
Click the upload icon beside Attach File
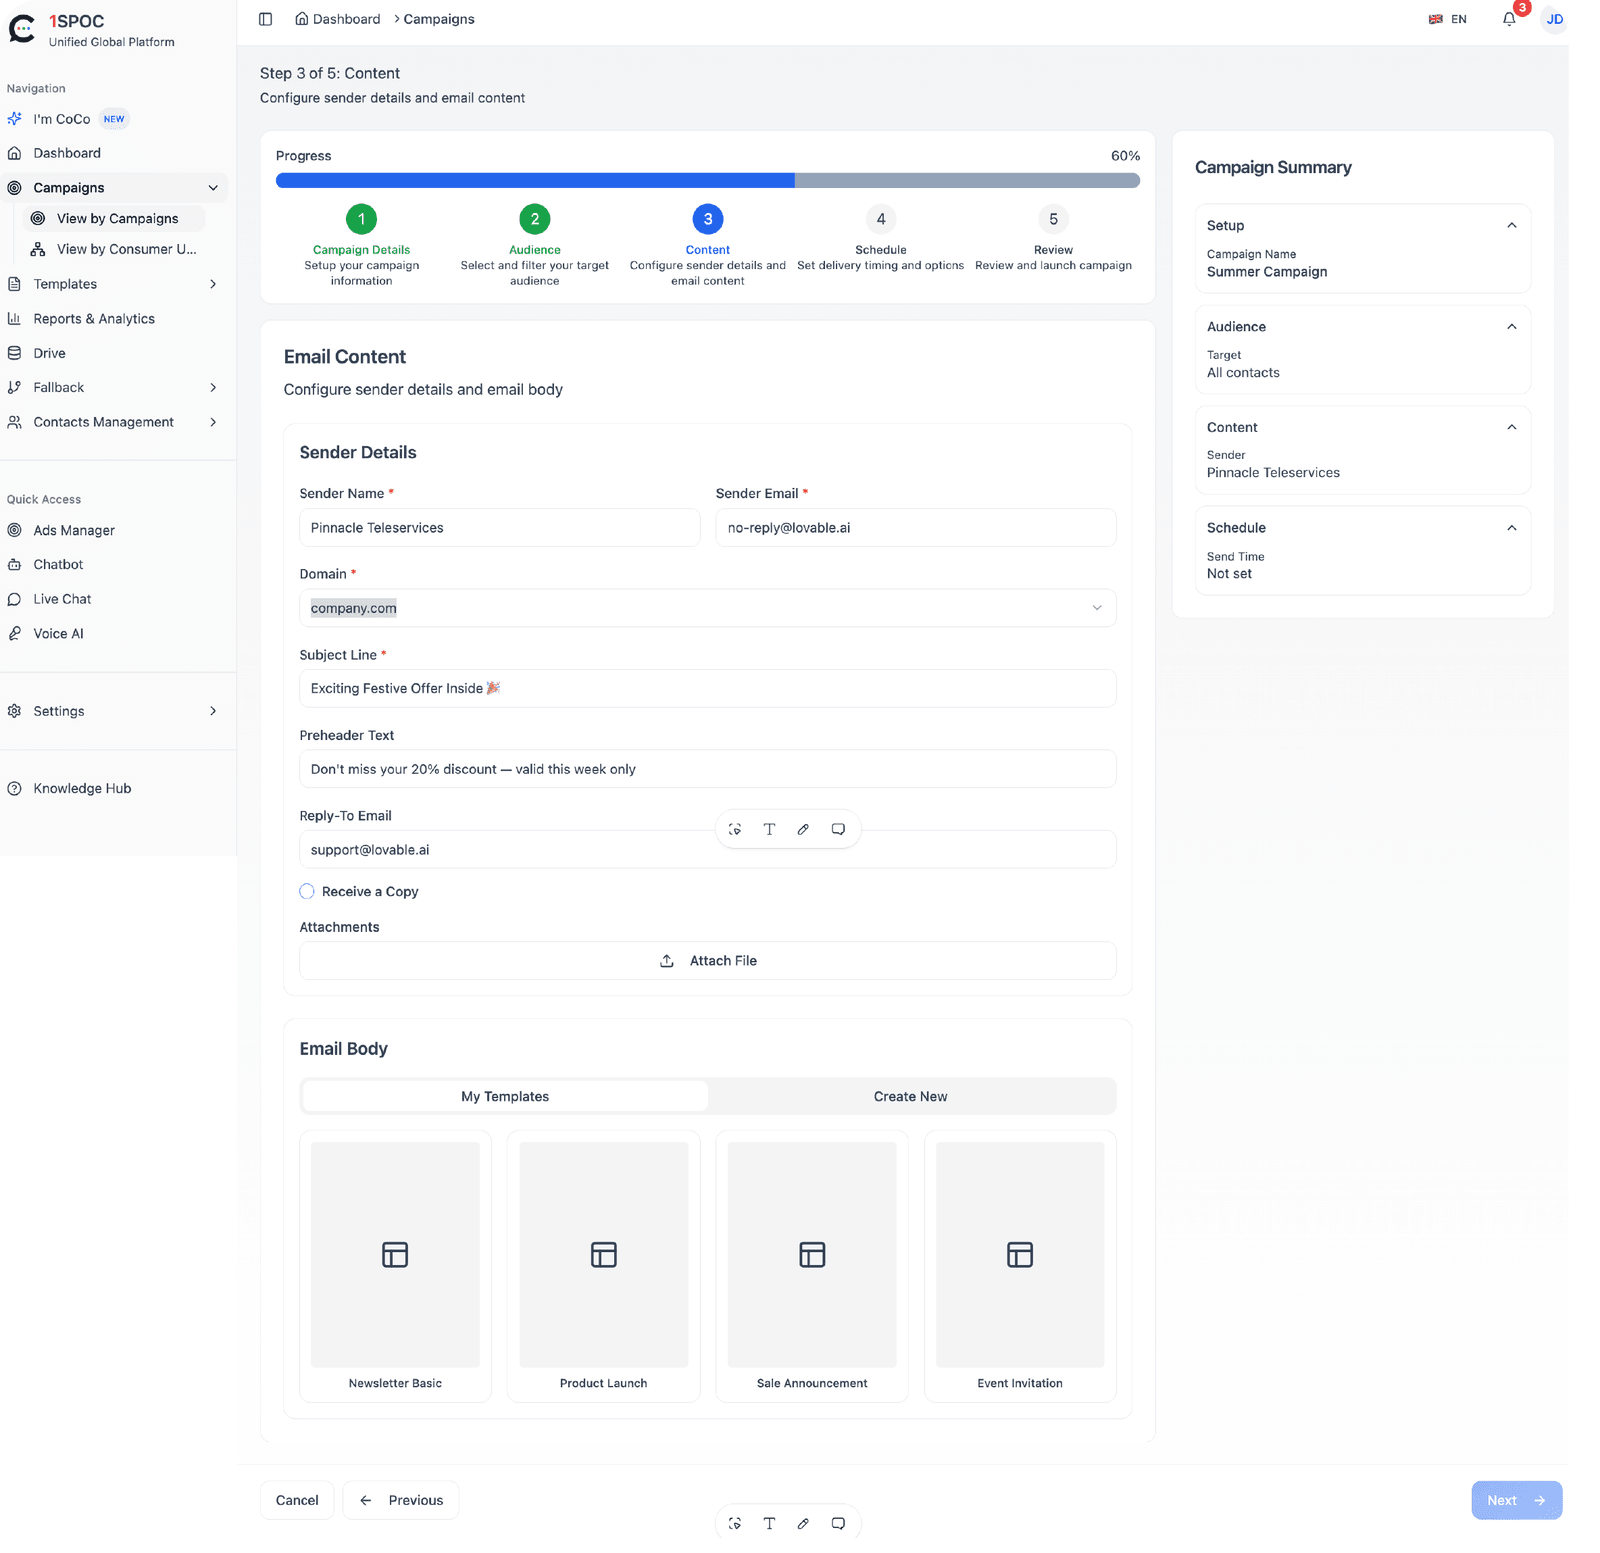(667, 961)
